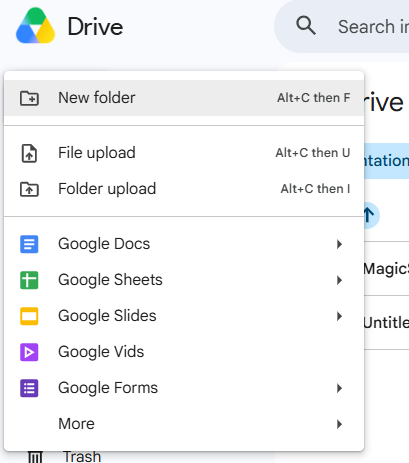Open the Untitled file row
409x463 pixels.
click(x=387, y=323)
